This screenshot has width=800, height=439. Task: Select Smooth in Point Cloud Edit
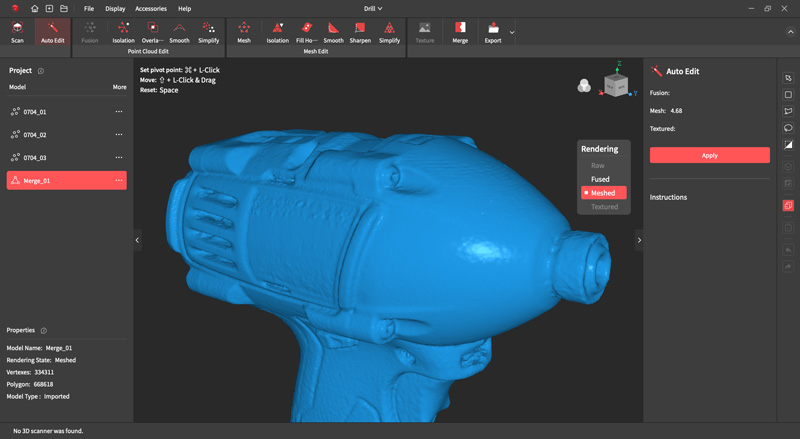[179, 32]
